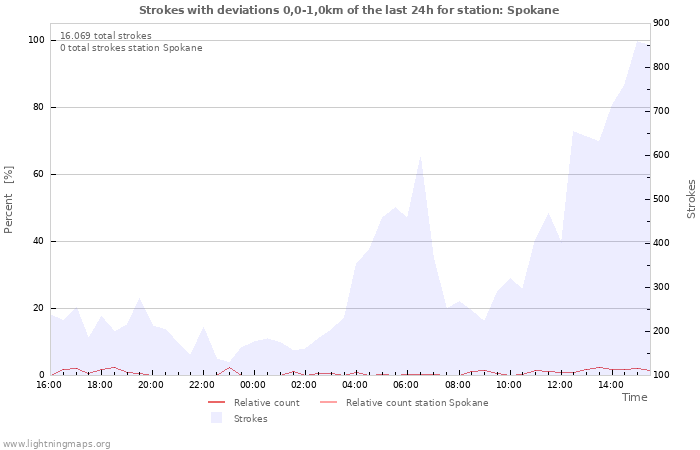700x450 pixels.
Task: Click the Strokes legend color swatch
Action: [x=216, y=418]
